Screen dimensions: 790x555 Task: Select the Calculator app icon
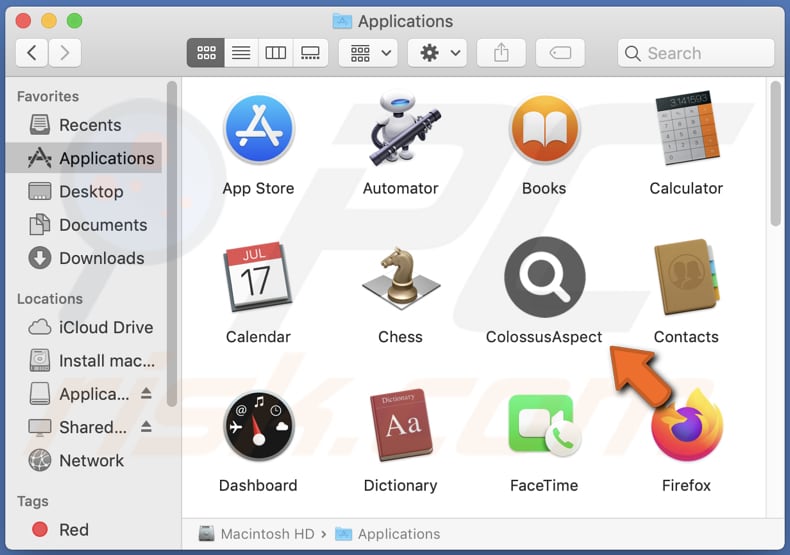(687, 129)
